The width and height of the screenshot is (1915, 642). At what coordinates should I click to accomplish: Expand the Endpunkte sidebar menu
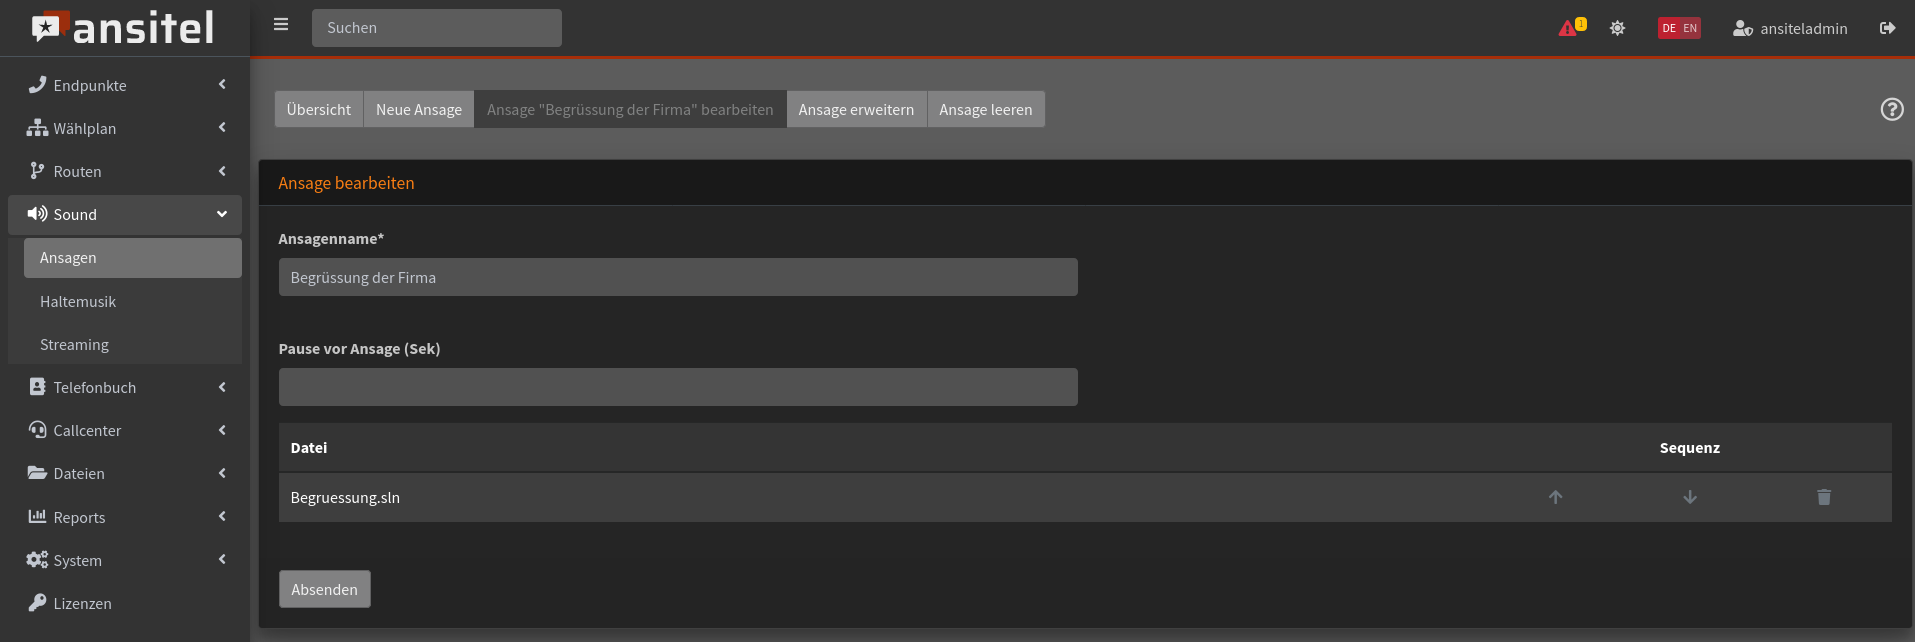pyautogui.click(x=125, y=85)
